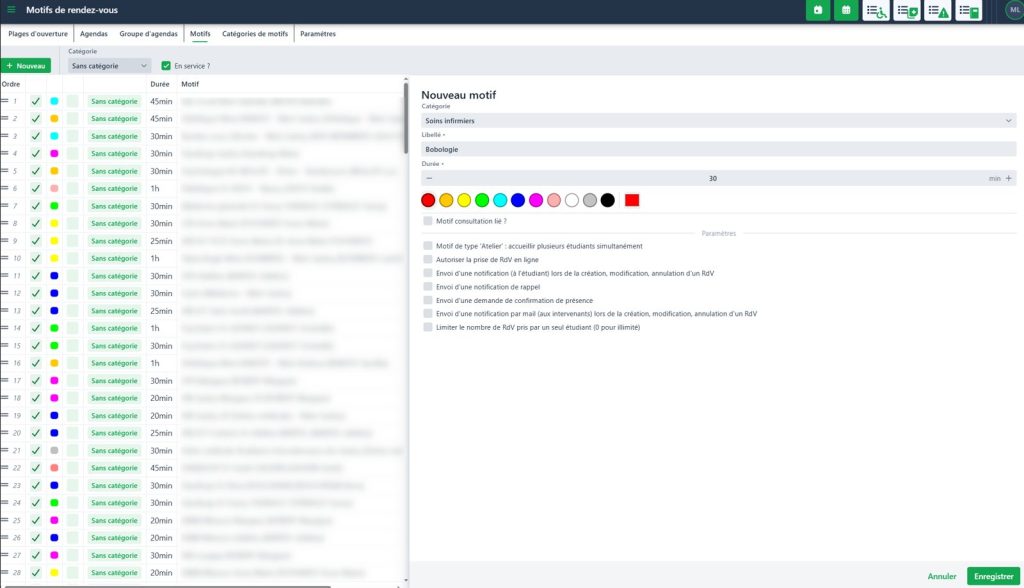Image resolution: width=1024 pixels, height=588 pixels.
Task: Open the 'Sans catégorie' filter dropdown
Action: pyautogui.click(x=109, y=66)
